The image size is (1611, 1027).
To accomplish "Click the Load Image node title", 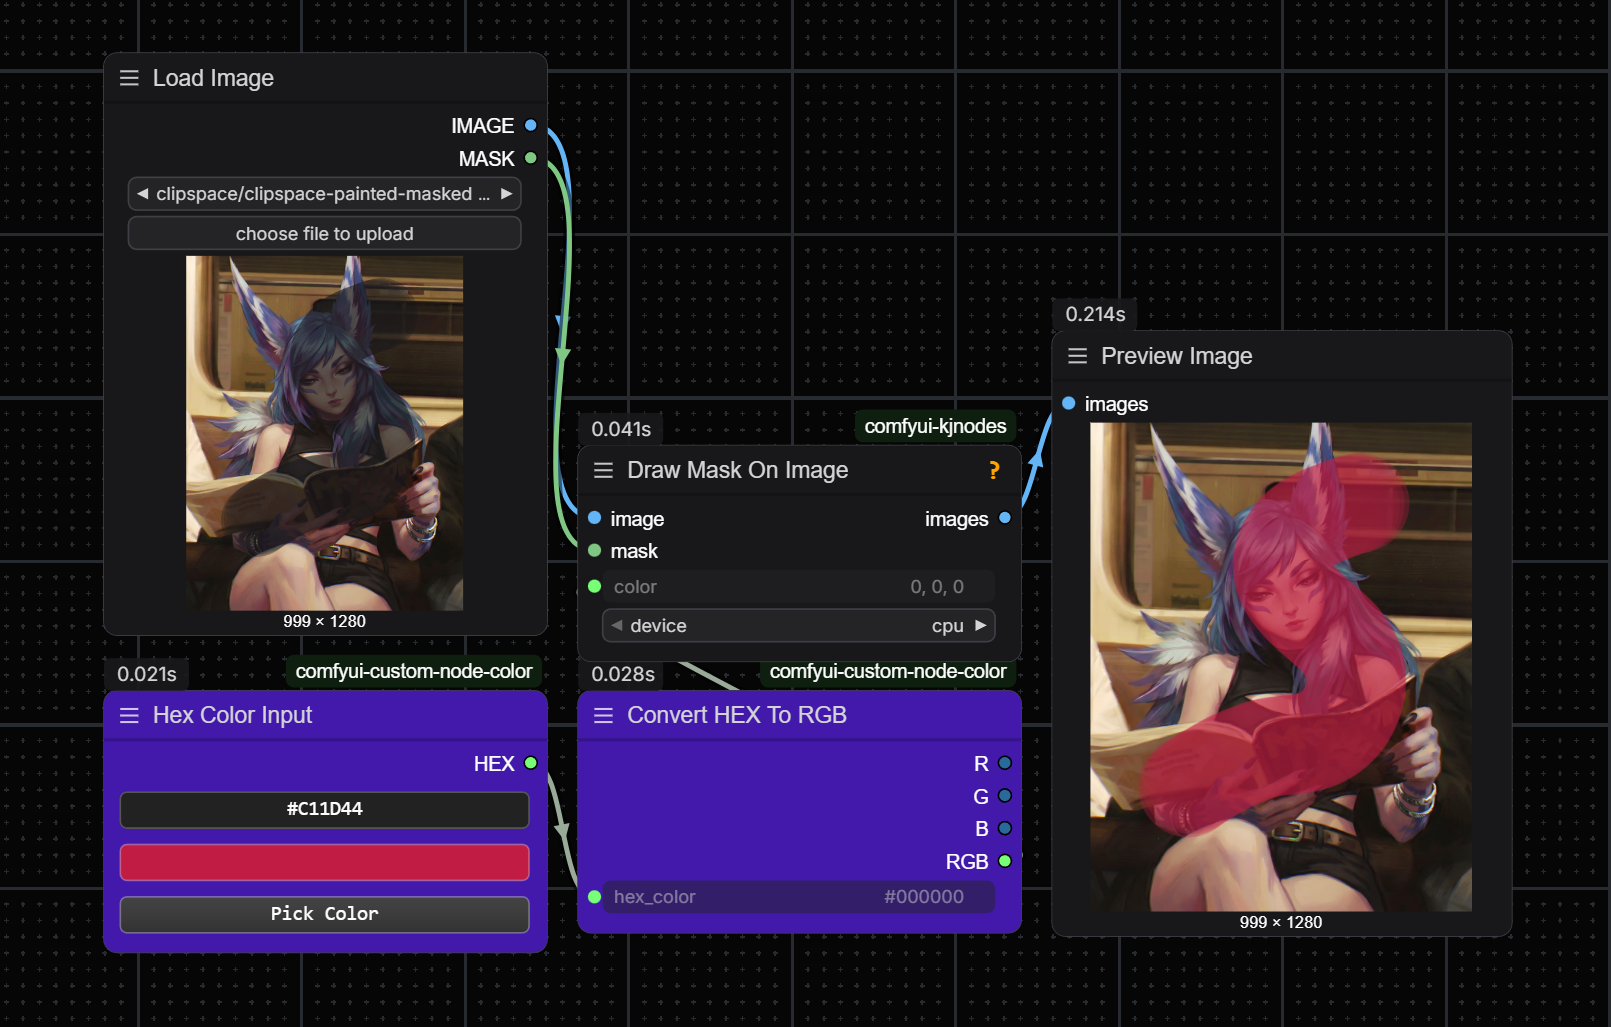I will (213, 78).
